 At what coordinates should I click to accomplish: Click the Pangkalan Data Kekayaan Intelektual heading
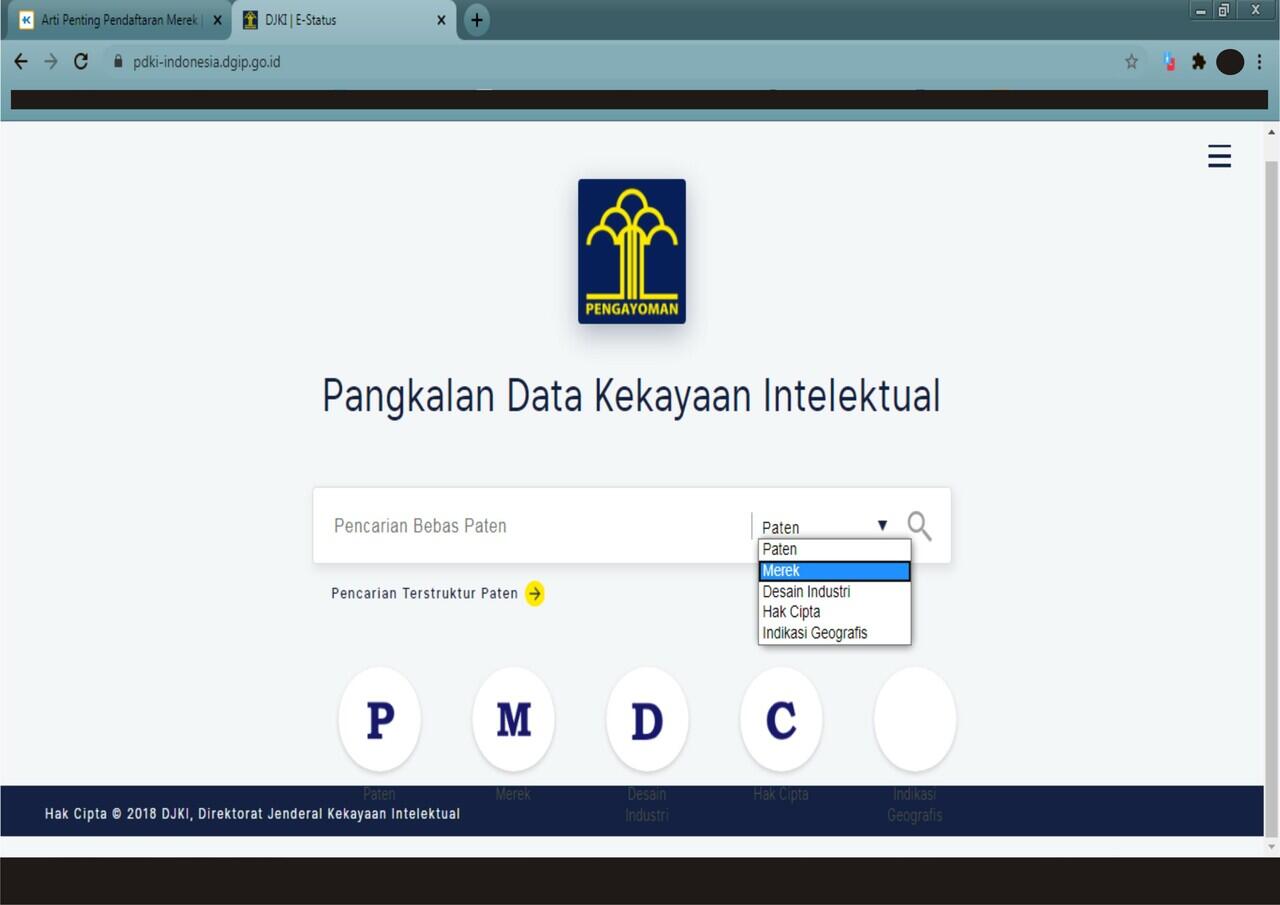pos(631,396)
